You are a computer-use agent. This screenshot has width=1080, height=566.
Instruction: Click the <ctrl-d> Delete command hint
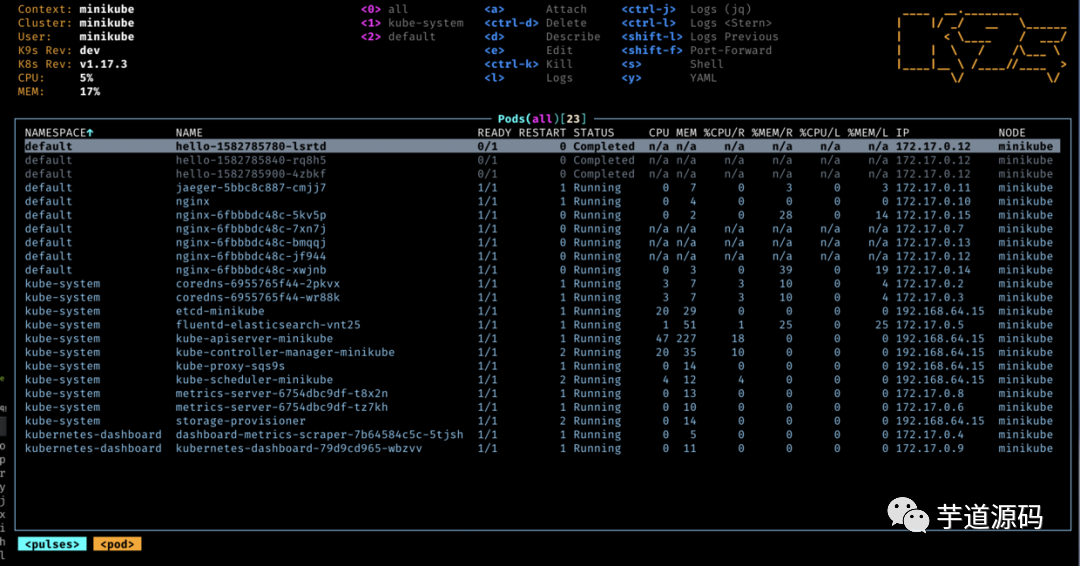click(536, 23)
